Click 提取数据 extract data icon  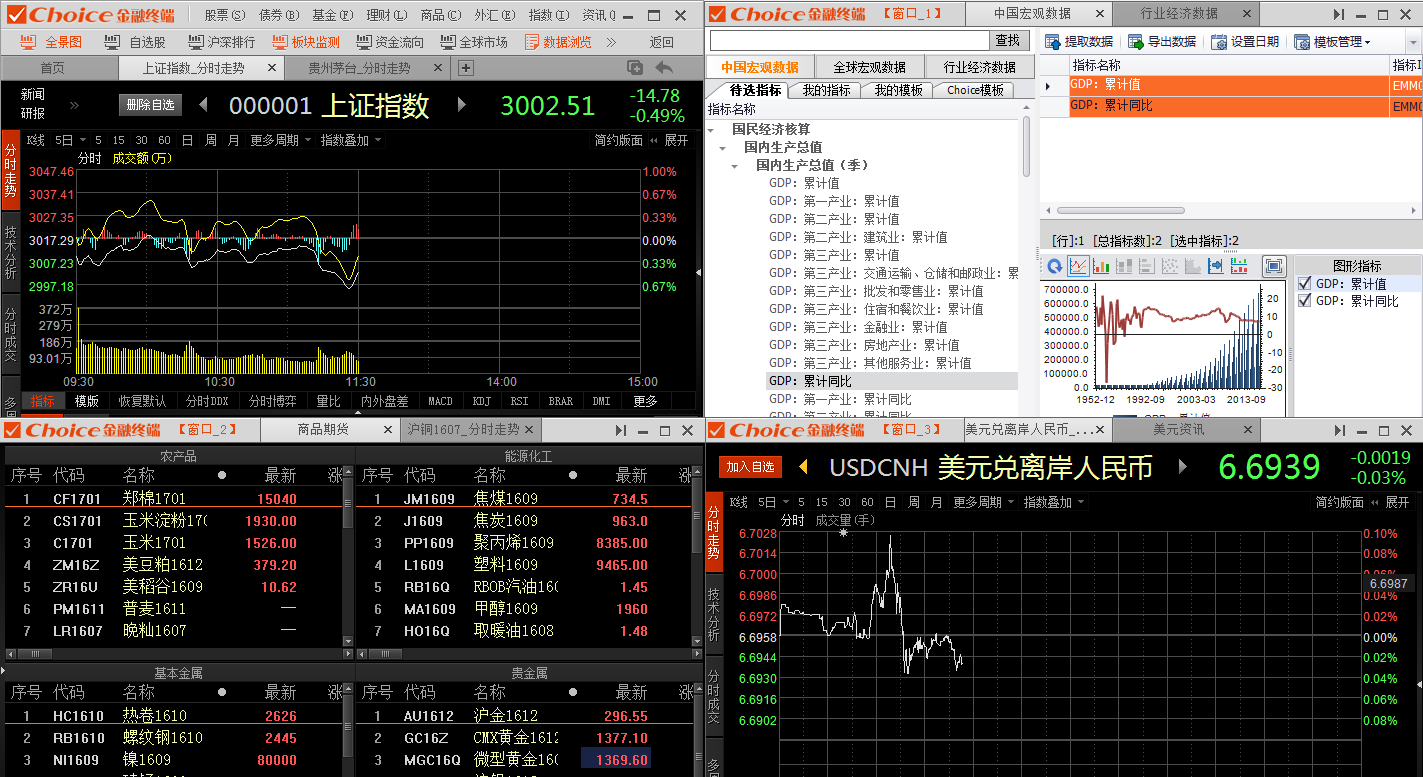point(1079,42)
